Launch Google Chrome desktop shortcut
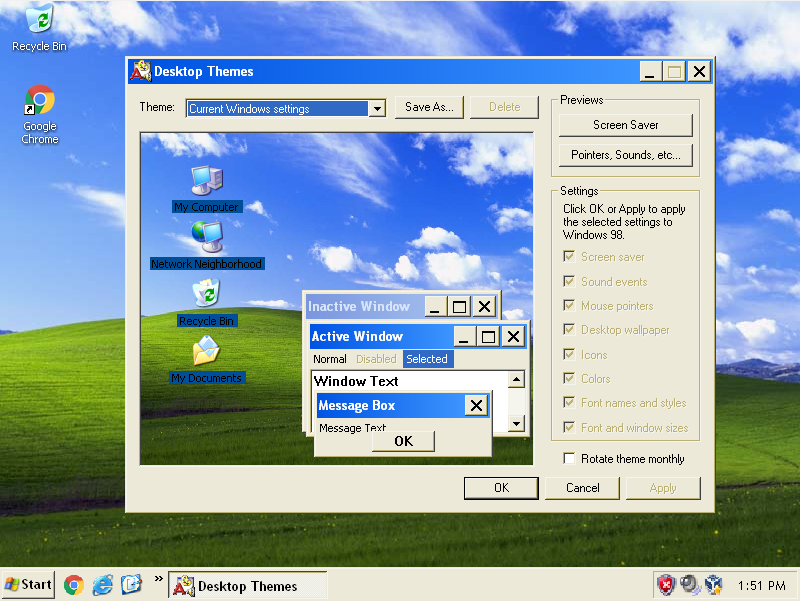Image resolution: width=800 pixels, height=601 pixels. (39, 115)
